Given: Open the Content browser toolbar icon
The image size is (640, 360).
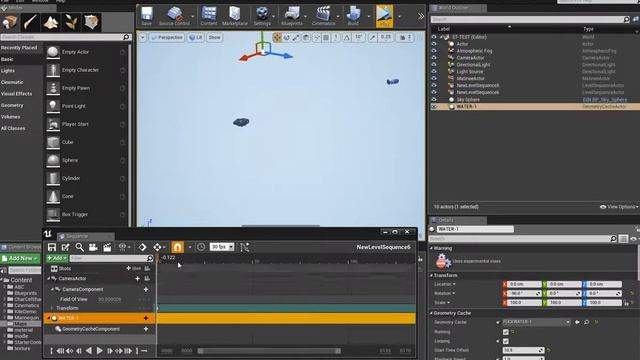Looking at the screenshot, I should tap(209, 16).
